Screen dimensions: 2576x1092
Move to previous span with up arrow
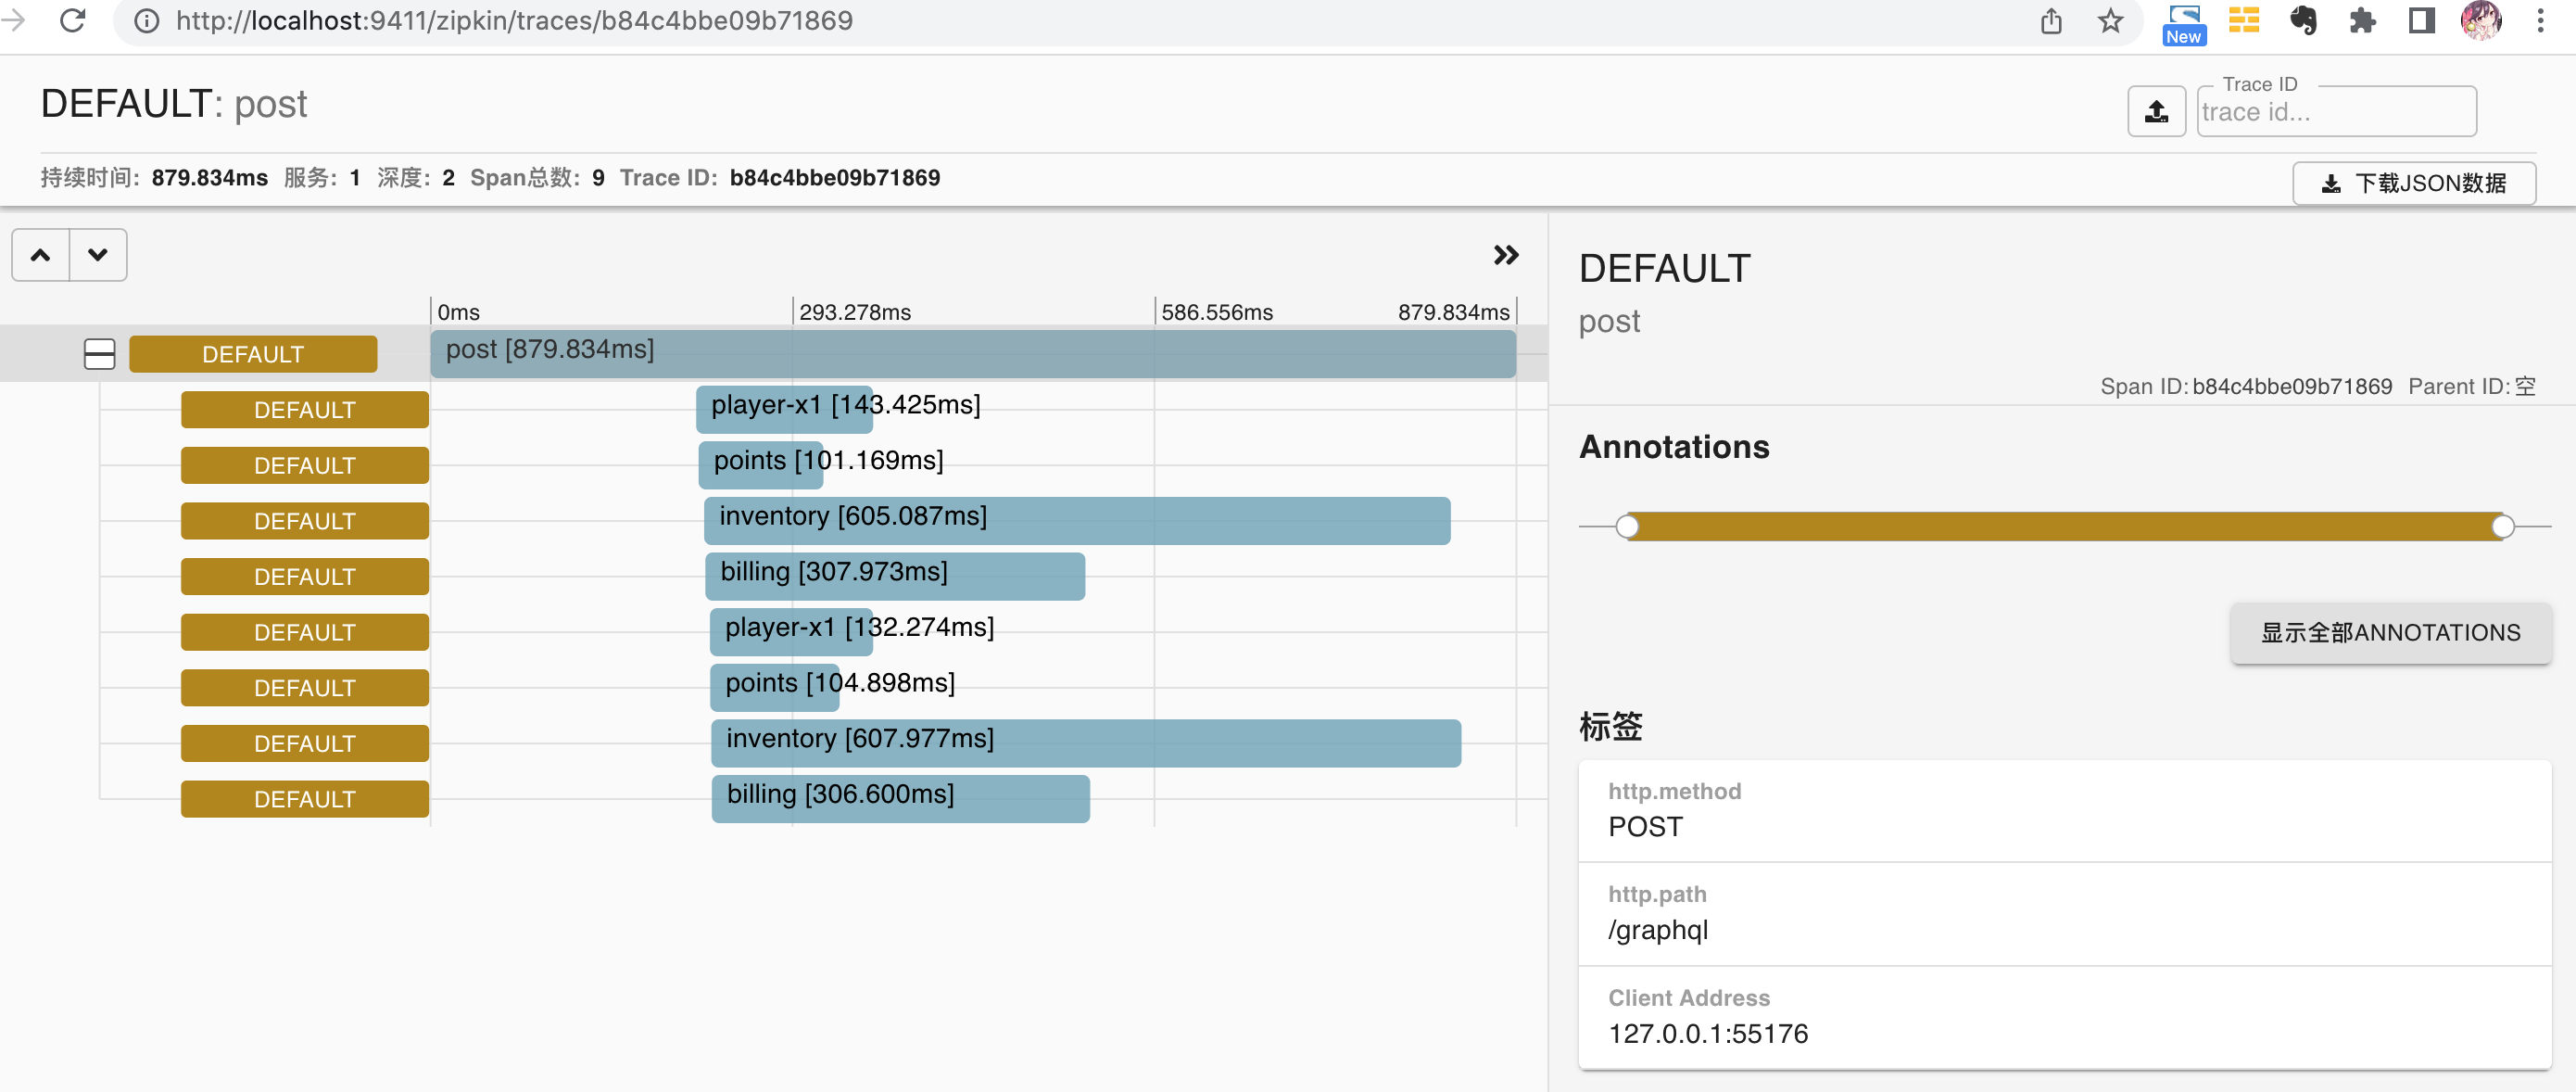point(40,255)
